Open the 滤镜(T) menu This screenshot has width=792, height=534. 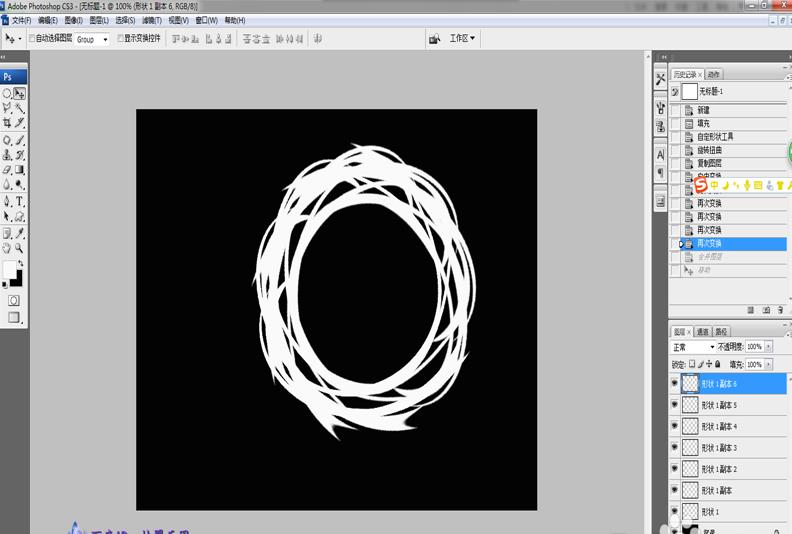click(152, 20)
